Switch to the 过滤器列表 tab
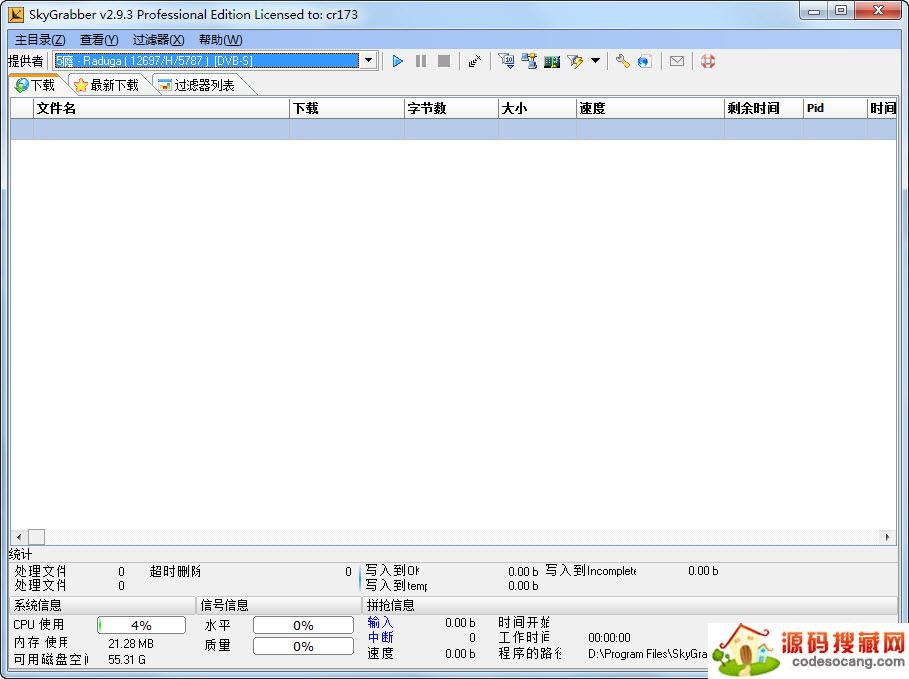This screenshot has height=679, width=909. click(197, 85)
